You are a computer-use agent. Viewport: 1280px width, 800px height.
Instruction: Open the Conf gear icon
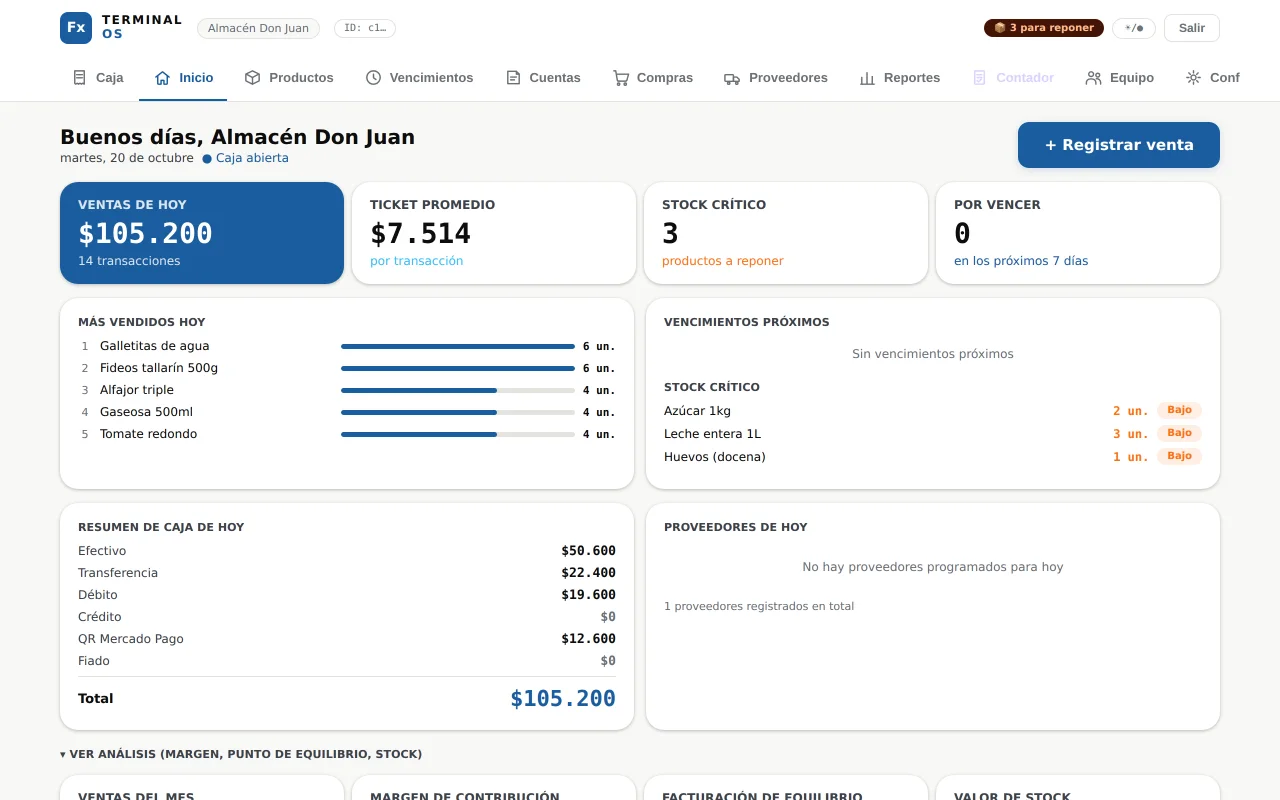point(1193,77)
